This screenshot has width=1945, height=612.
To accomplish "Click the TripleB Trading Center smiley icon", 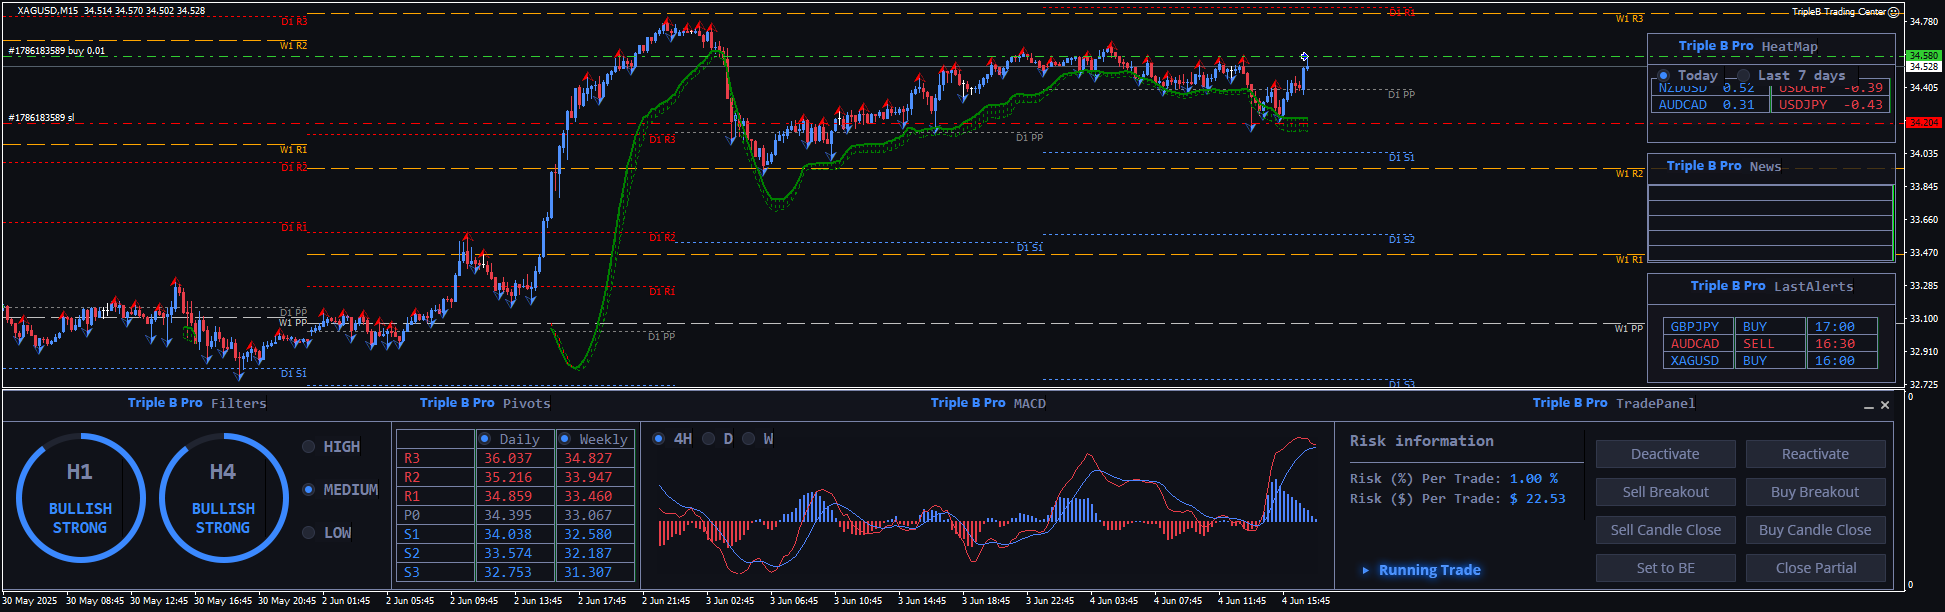I will point(1893,12).
